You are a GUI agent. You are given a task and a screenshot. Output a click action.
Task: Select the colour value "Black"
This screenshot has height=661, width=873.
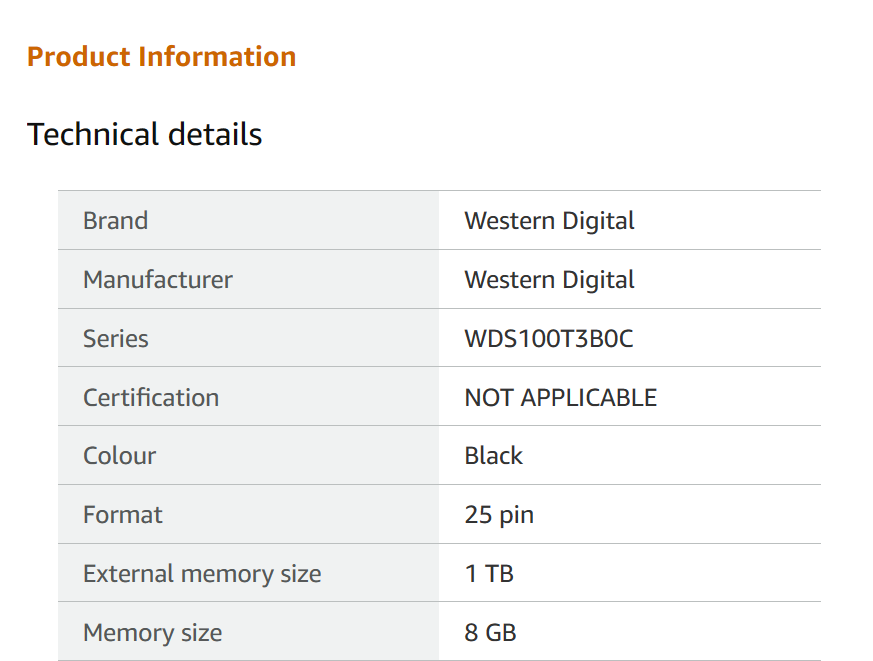point(493,456)
